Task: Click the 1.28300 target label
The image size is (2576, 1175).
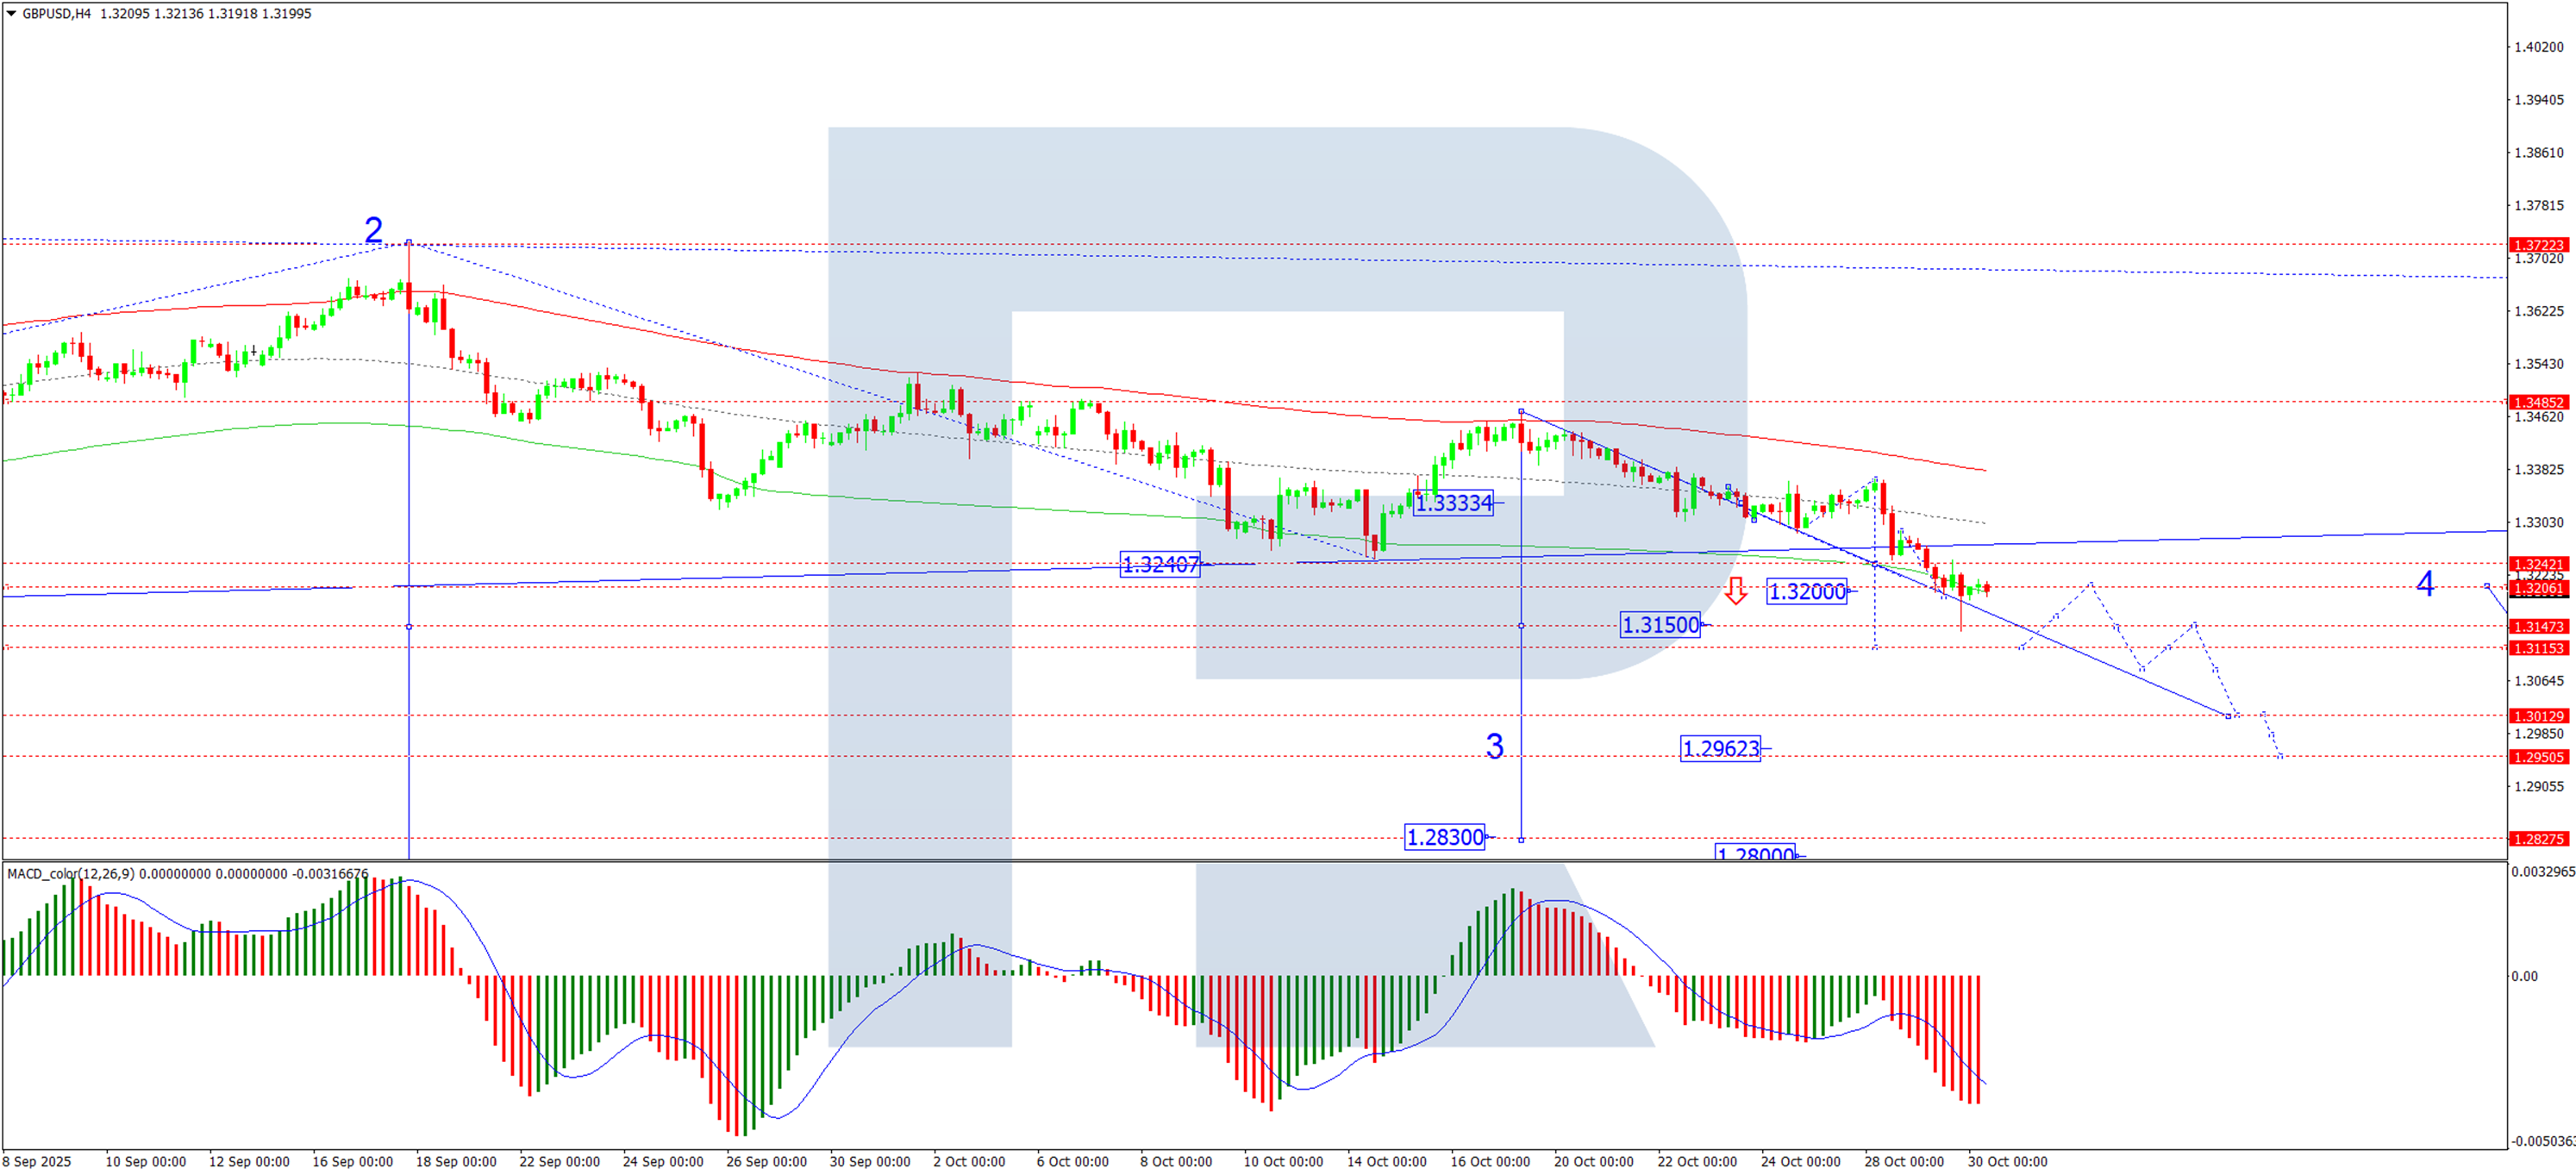Action: [1444, 837]
